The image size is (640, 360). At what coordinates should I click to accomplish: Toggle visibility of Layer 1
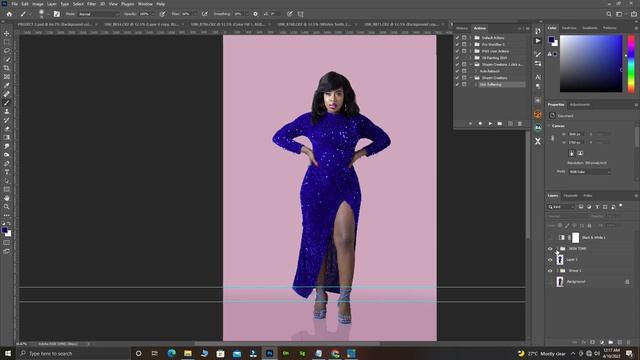[x=550, y=260]
